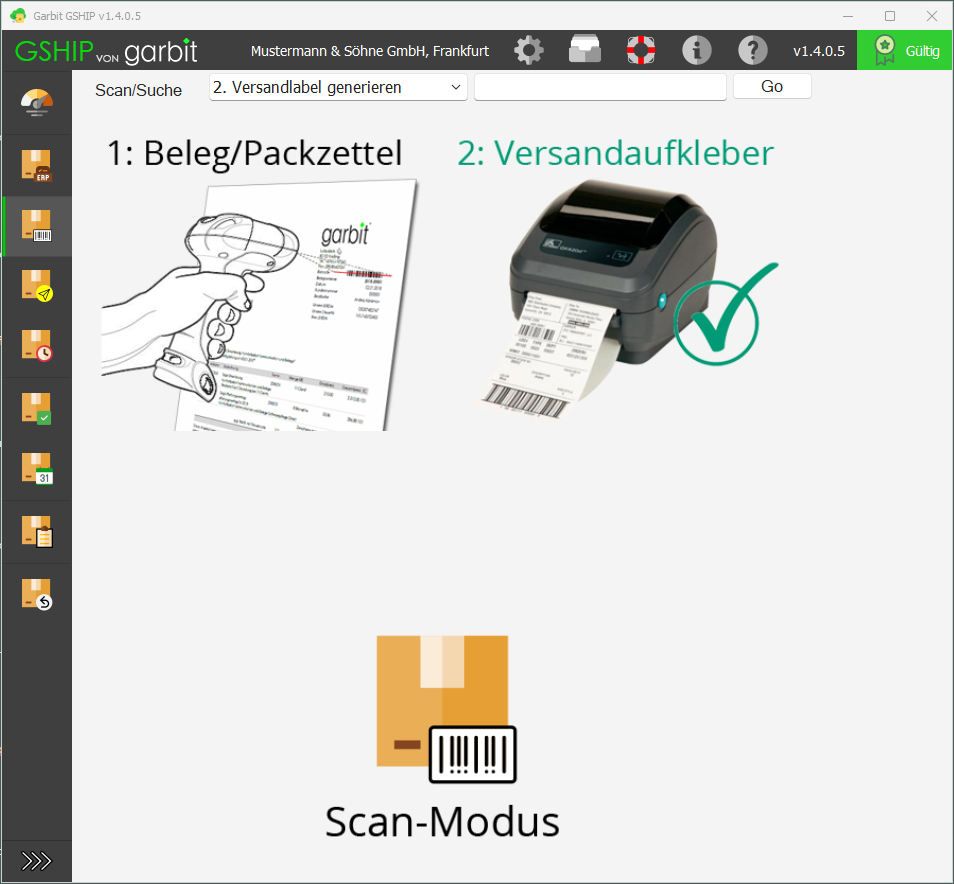The width and height of the screenshot is (954, 884).
Task: Click the green Gültig license badge
Action: (x=905, y=50)
